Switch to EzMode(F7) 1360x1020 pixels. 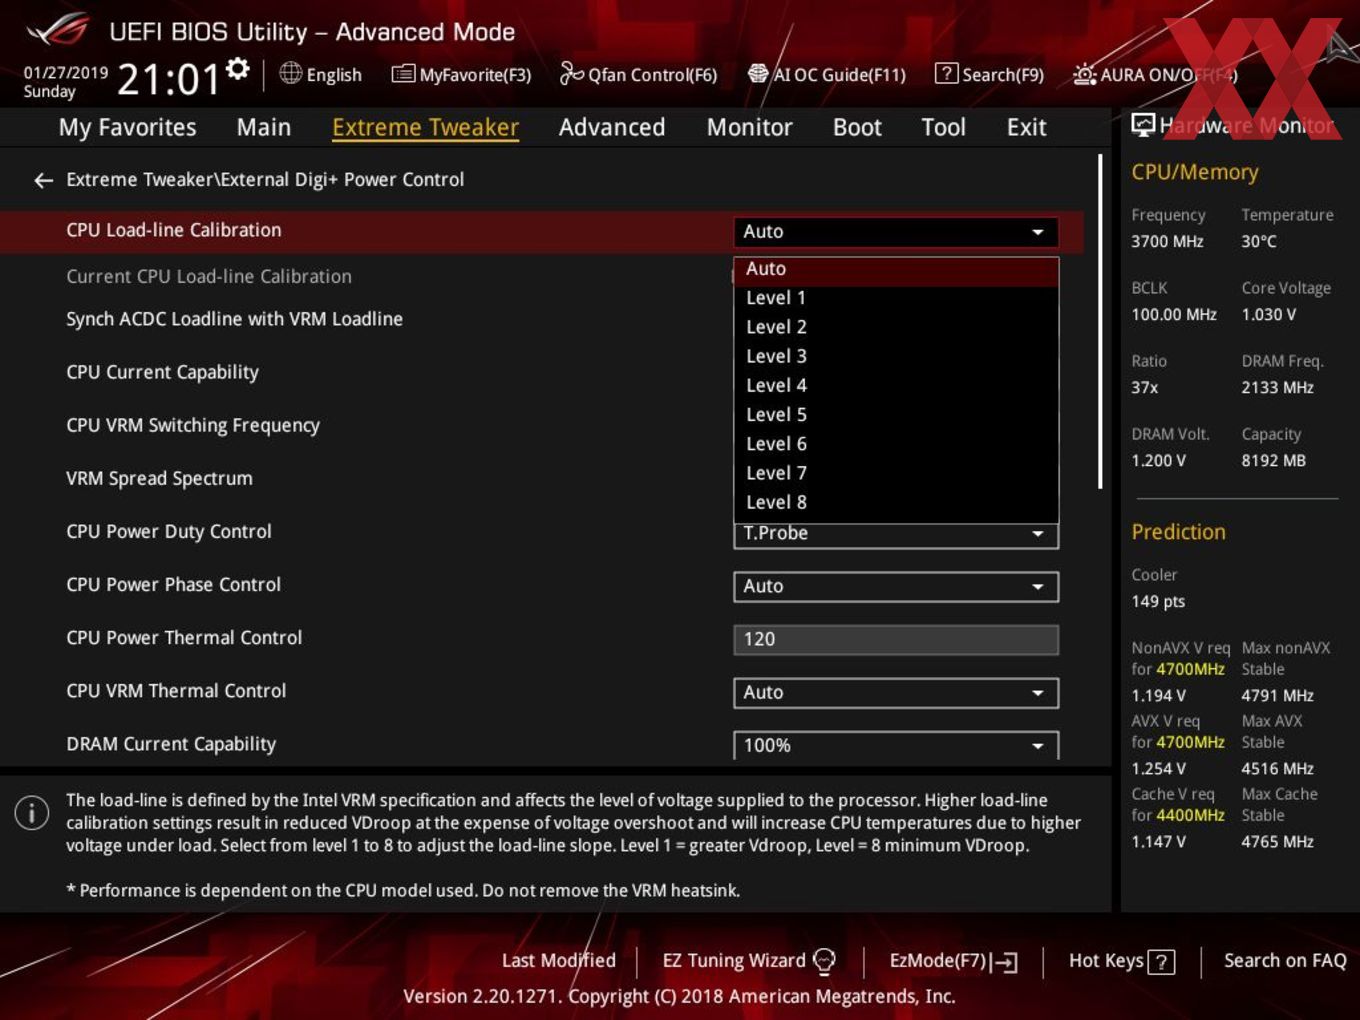(x=953, y=961)
